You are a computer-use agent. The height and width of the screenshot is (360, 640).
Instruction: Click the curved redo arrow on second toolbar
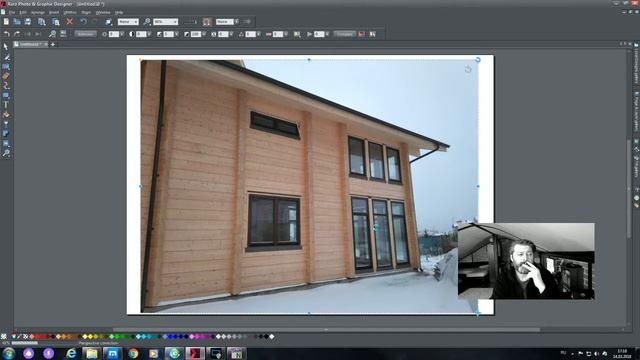coord(17,34)
